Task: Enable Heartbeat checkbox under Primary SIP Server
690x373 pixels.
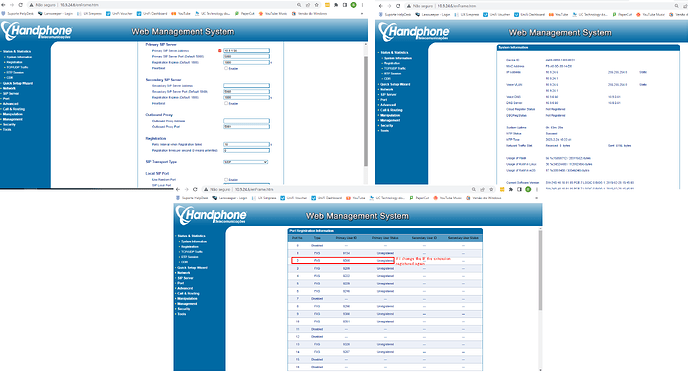Action: (226, 68)
